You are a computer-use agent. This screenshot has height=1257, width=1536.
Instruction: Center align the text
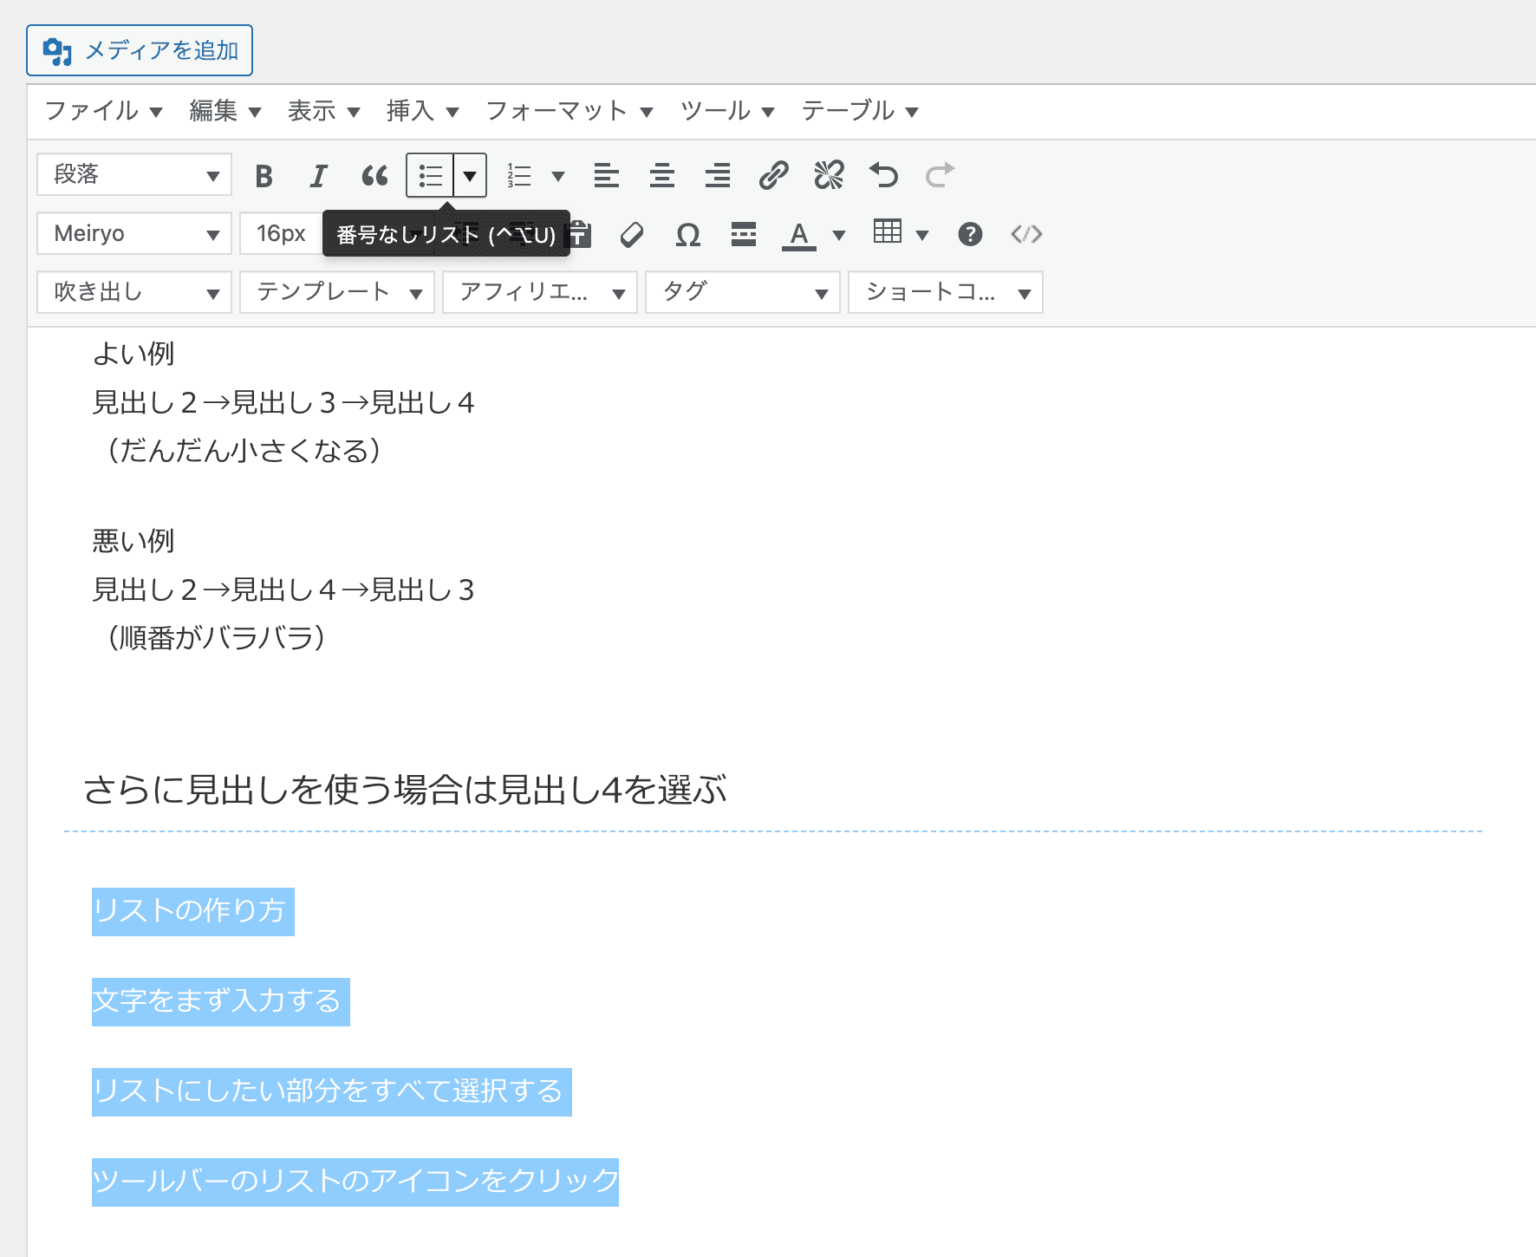[x=662, y=174]
